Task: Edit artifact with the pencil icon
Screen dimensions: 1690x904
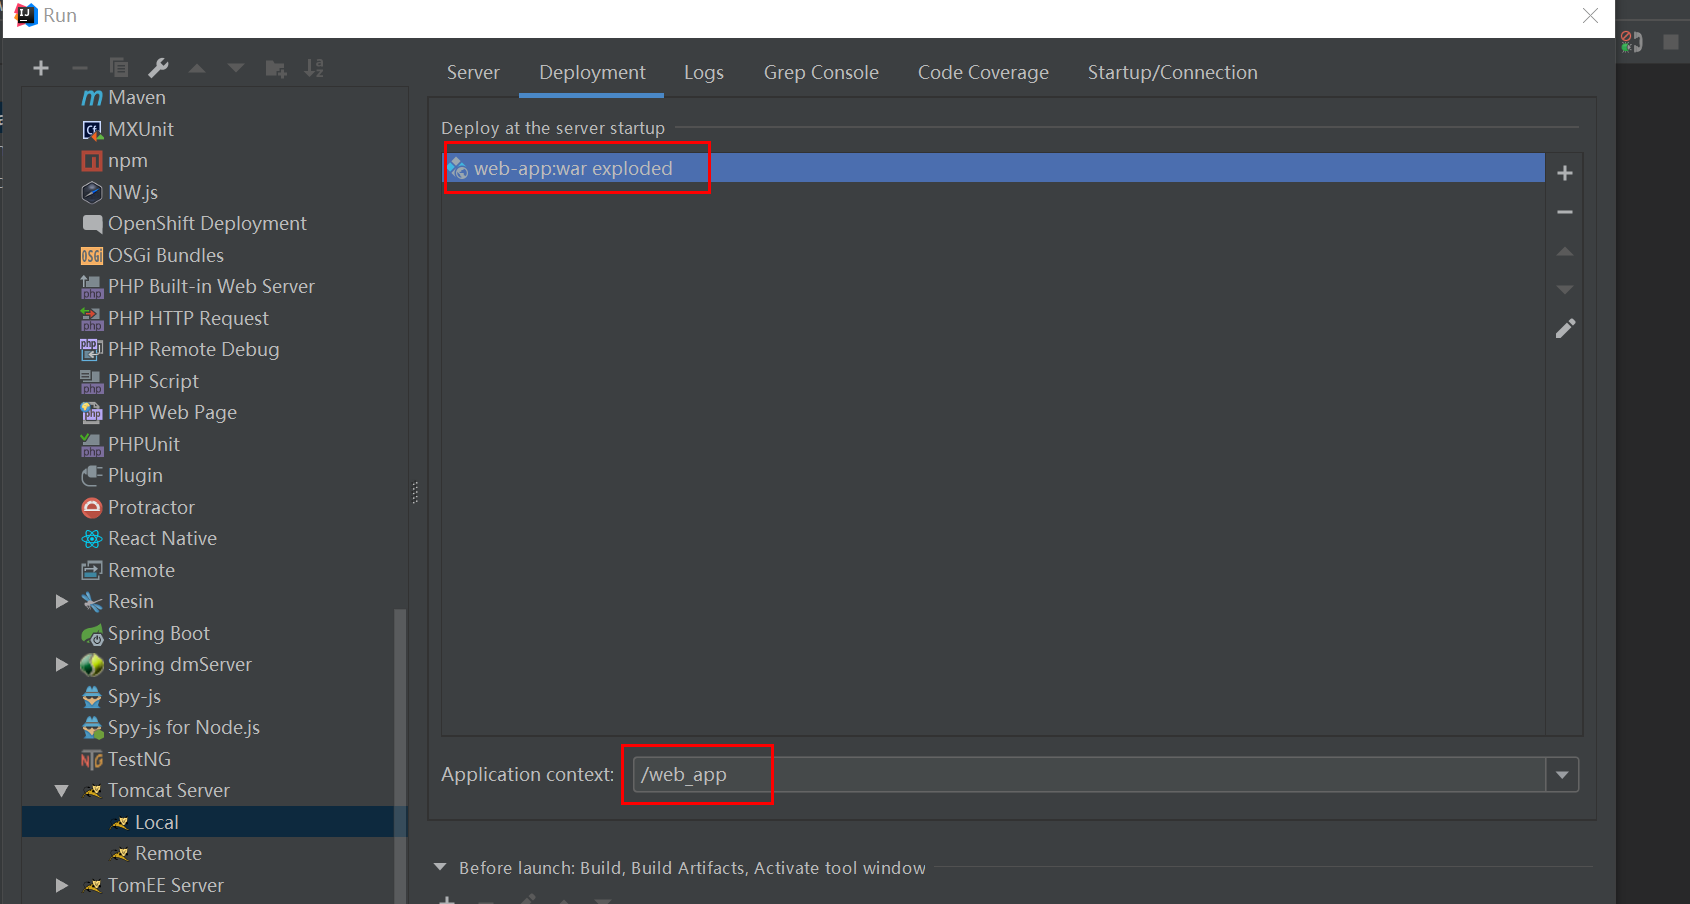Action: tap(1565, 328)
